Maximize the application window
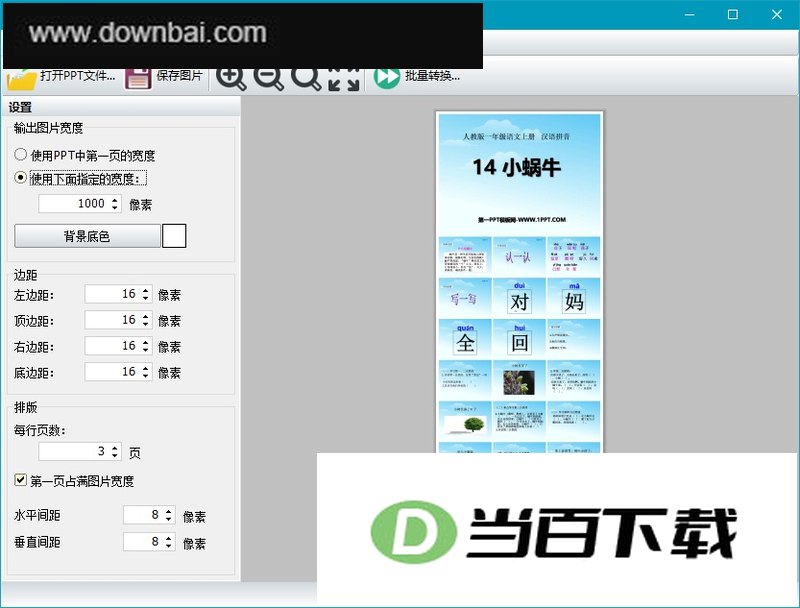Image resolution: width=800 pixels, height=608 pixels. (733, 14)
